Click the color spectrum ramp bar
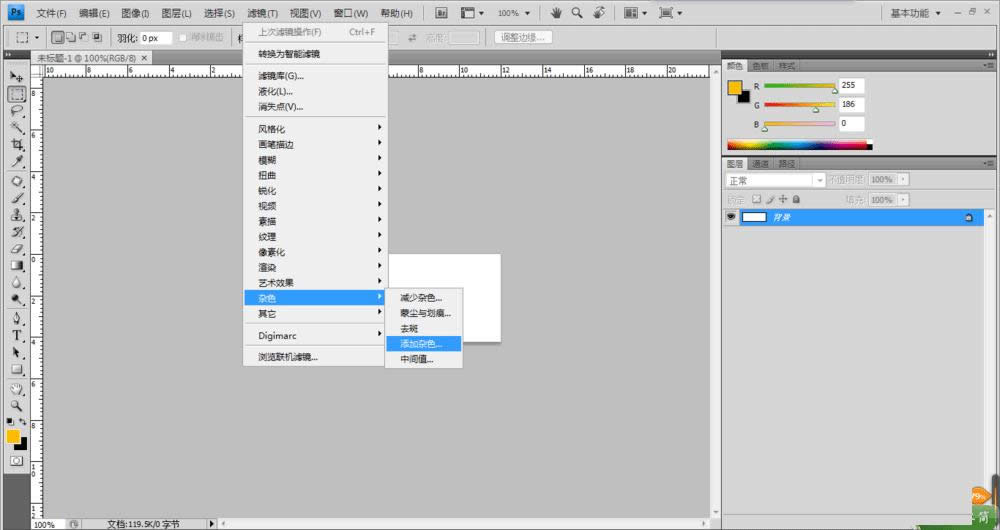Viewport: 1000px width, 530px height. click(798, 145)
